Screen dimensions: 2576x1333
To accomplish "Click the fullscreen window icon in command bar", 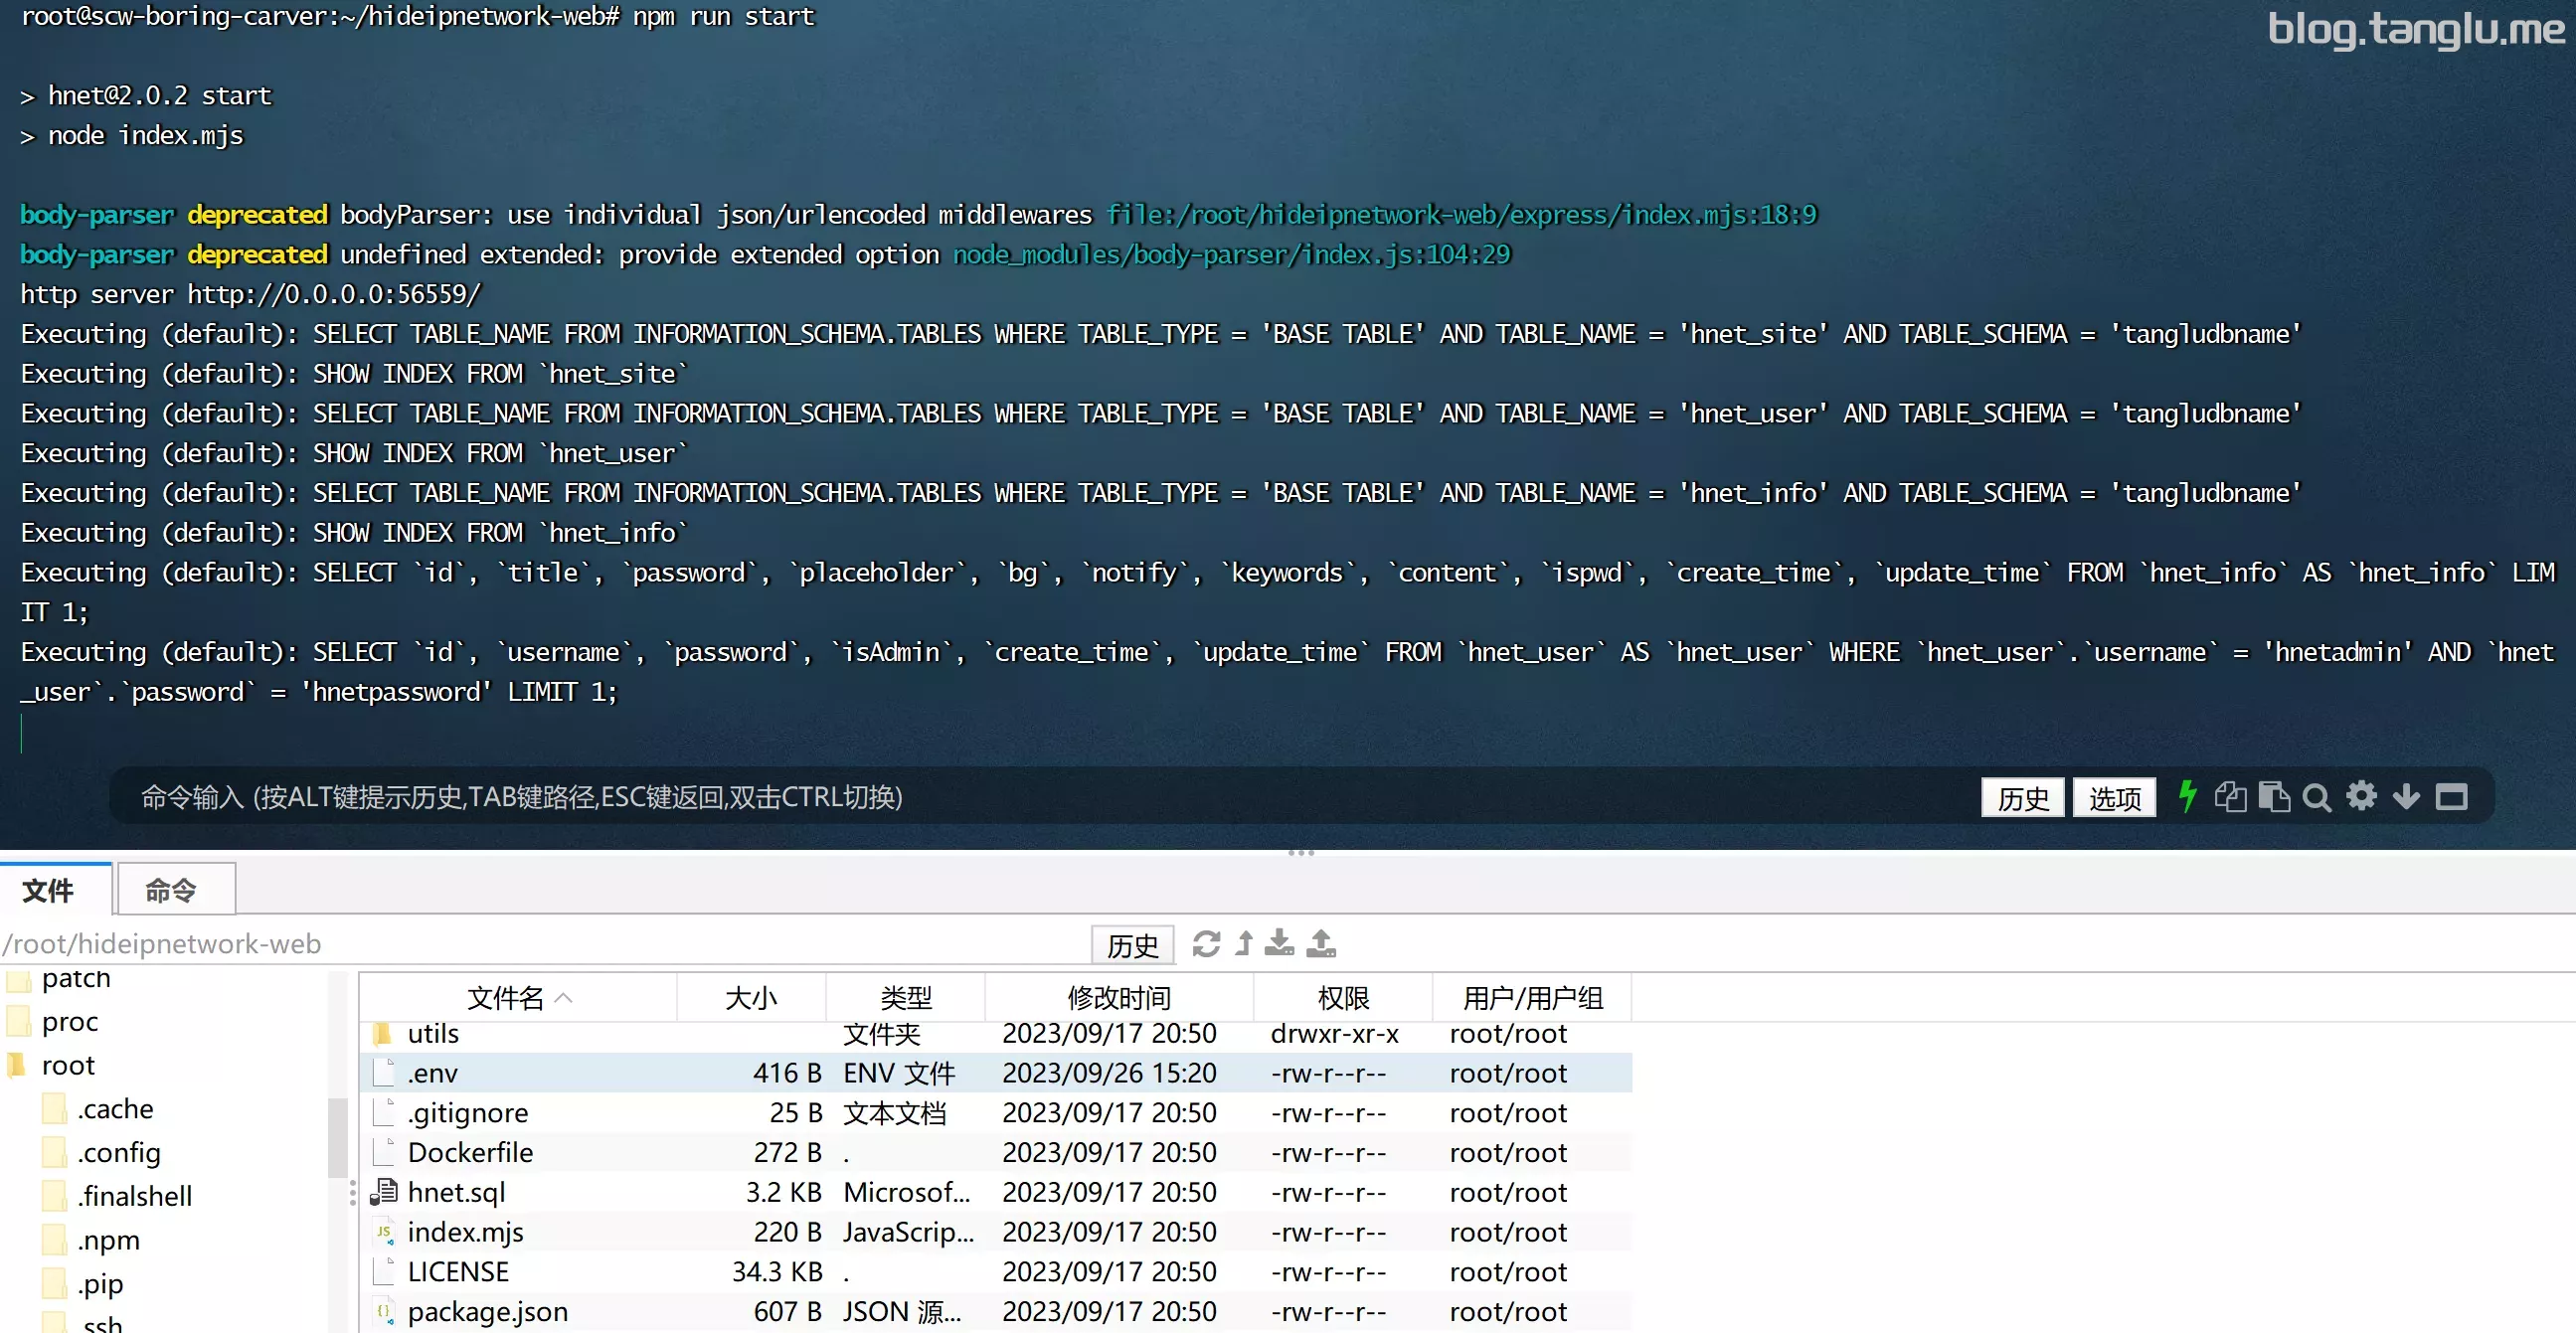I will click(2451, 797).
